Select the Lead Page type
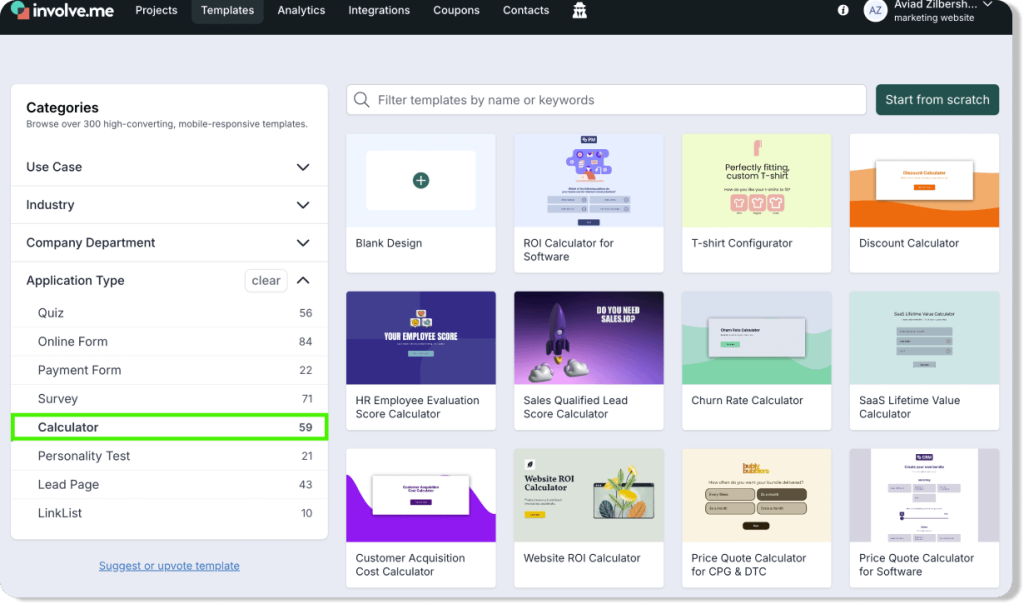1024x604 pixels. click(169, 485)
